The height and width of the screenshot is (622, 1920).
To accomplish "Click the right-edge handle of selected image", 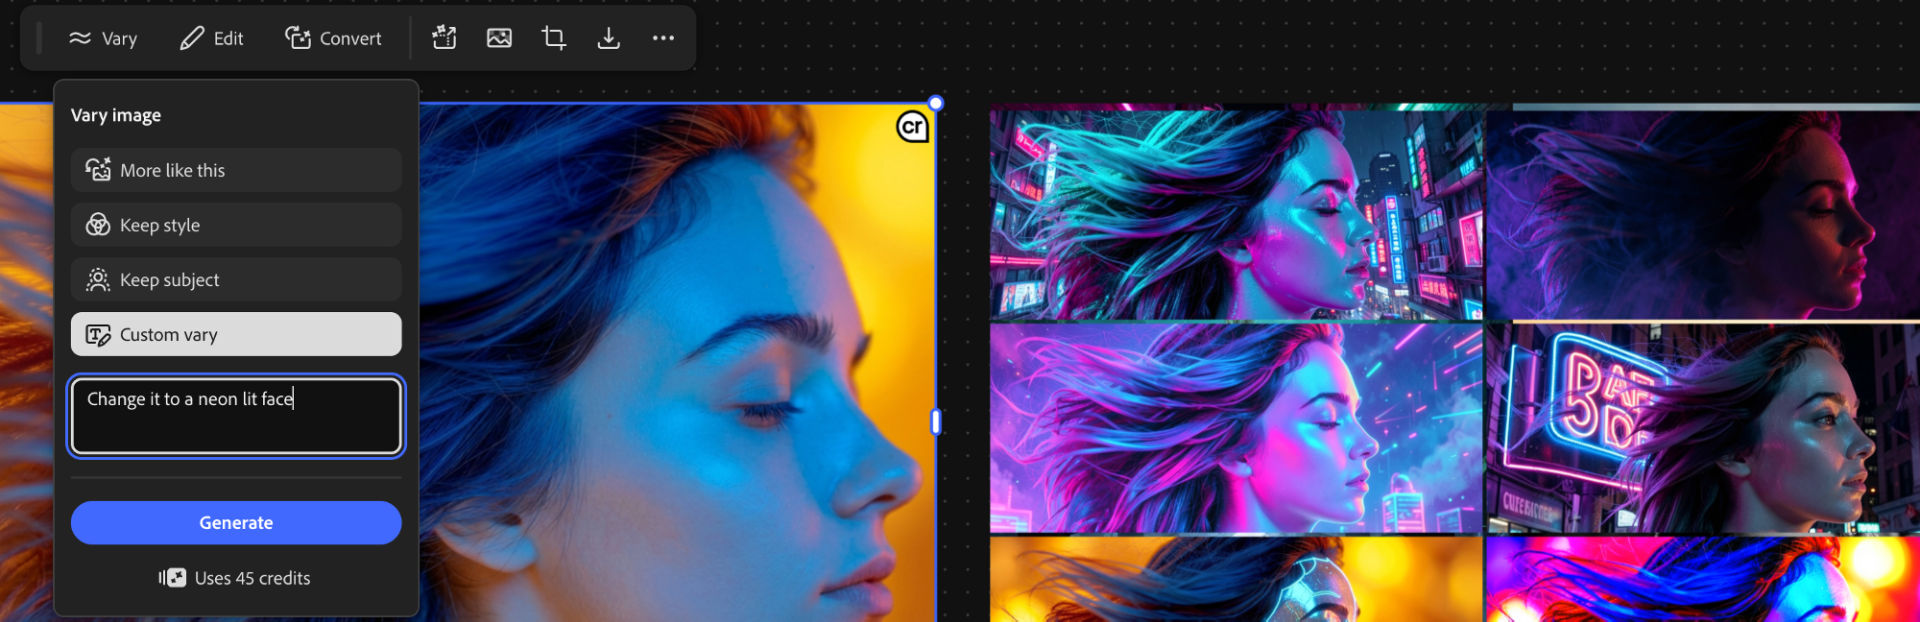I will tap(936, 422).
